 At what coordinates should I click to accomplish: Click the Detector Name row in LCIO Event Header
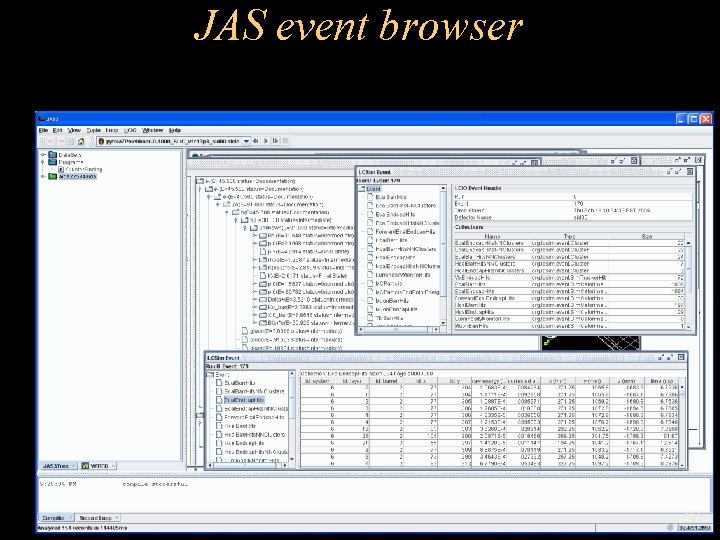(x=573, y=217)
